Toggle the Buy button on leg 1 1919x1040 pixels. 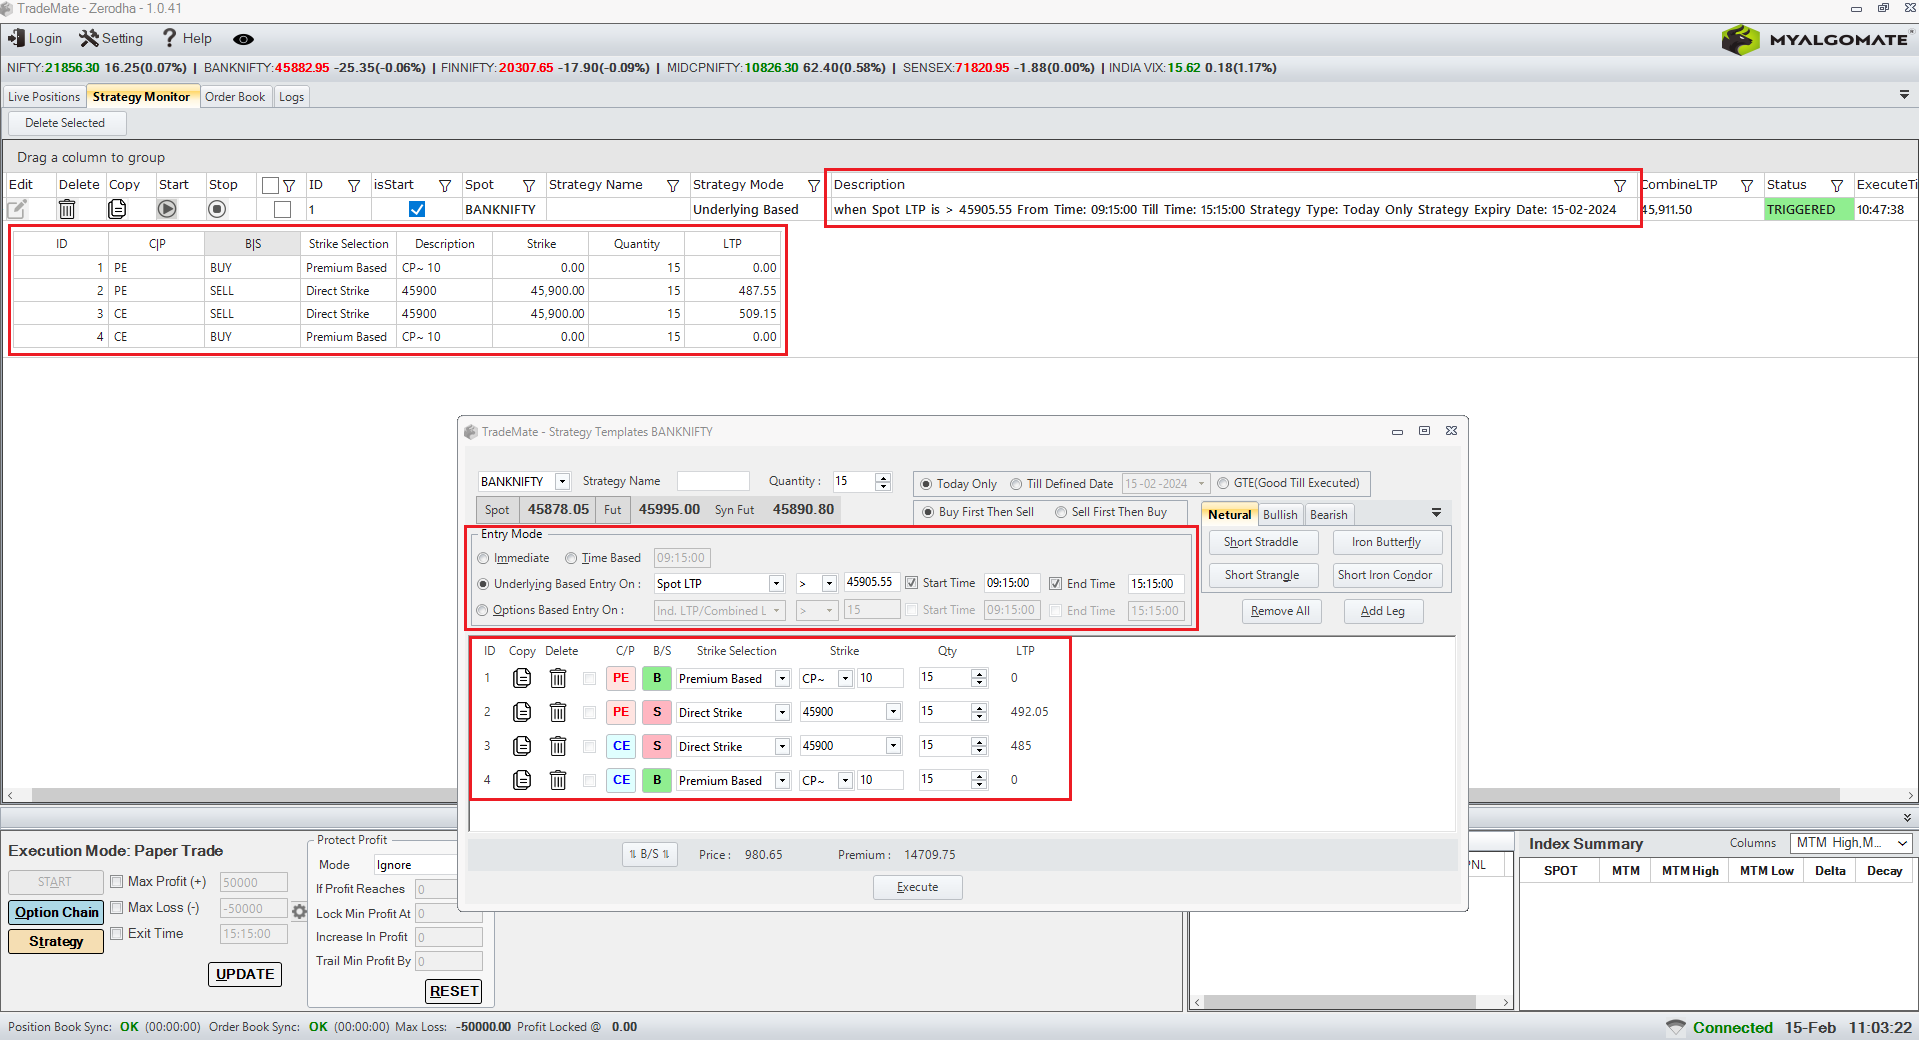pyautogui.click(x=657, y=678)
